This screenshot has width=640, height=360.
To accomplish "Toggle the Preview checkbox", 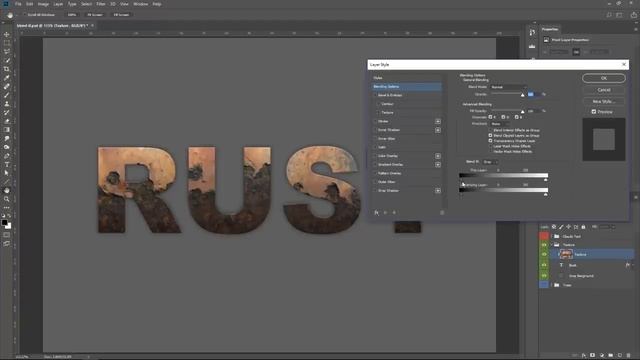I will pos(594,111).
